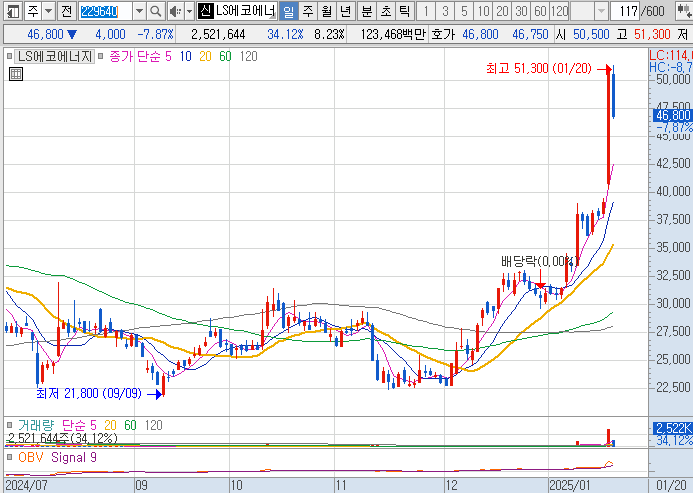Expand the stock code history dropdown
The image size is (693, 493).
tap(139, 11)
